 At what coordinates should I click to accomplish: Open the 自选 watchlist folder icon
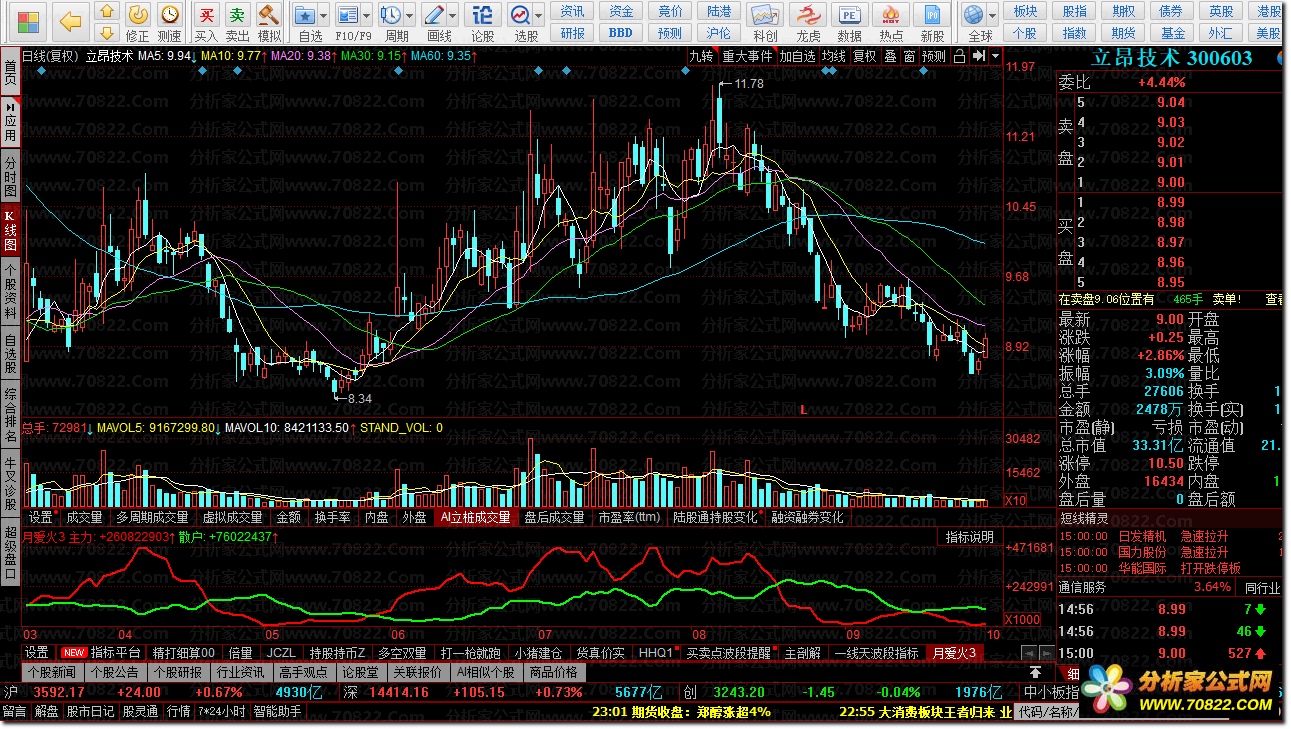[x=307, y=13]
